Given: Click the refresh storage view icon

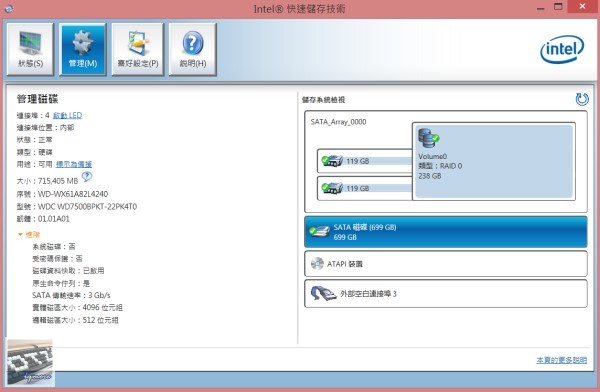Looking at the screenshot, I should click(x=582, y=99).
